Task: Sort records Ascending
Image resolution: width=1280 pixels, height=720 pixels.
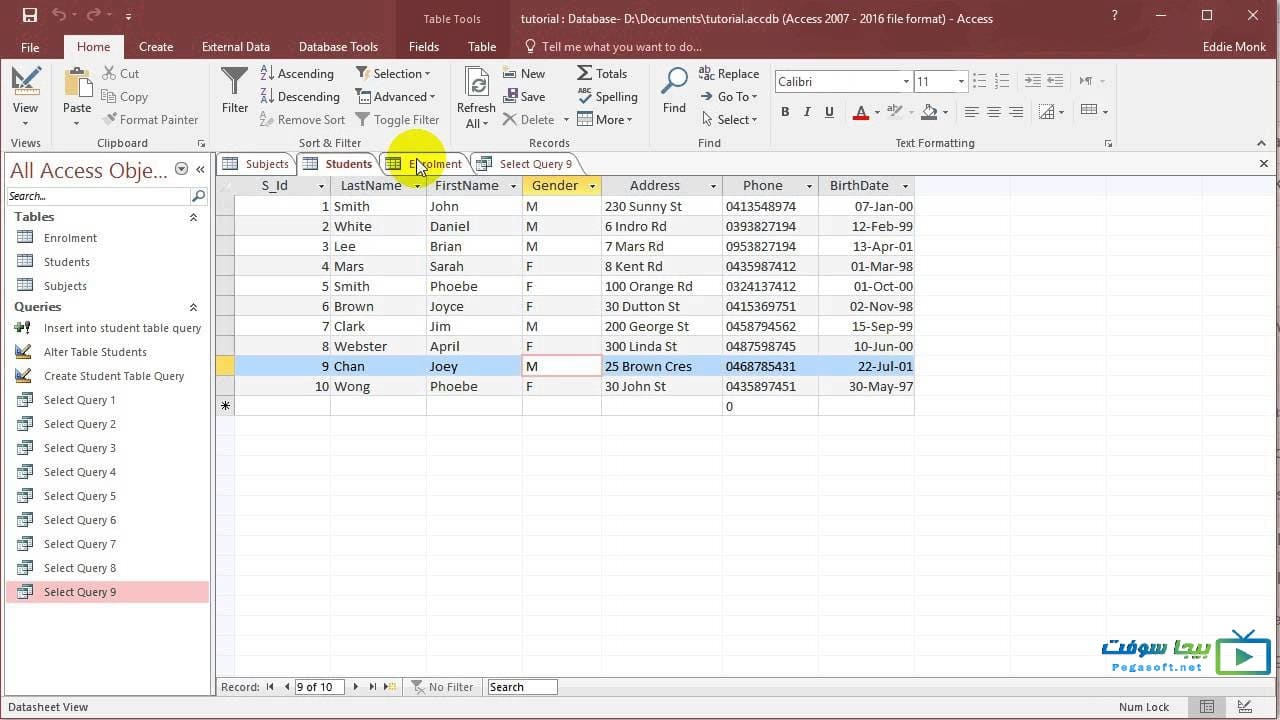Action: [x=297, y=73]
